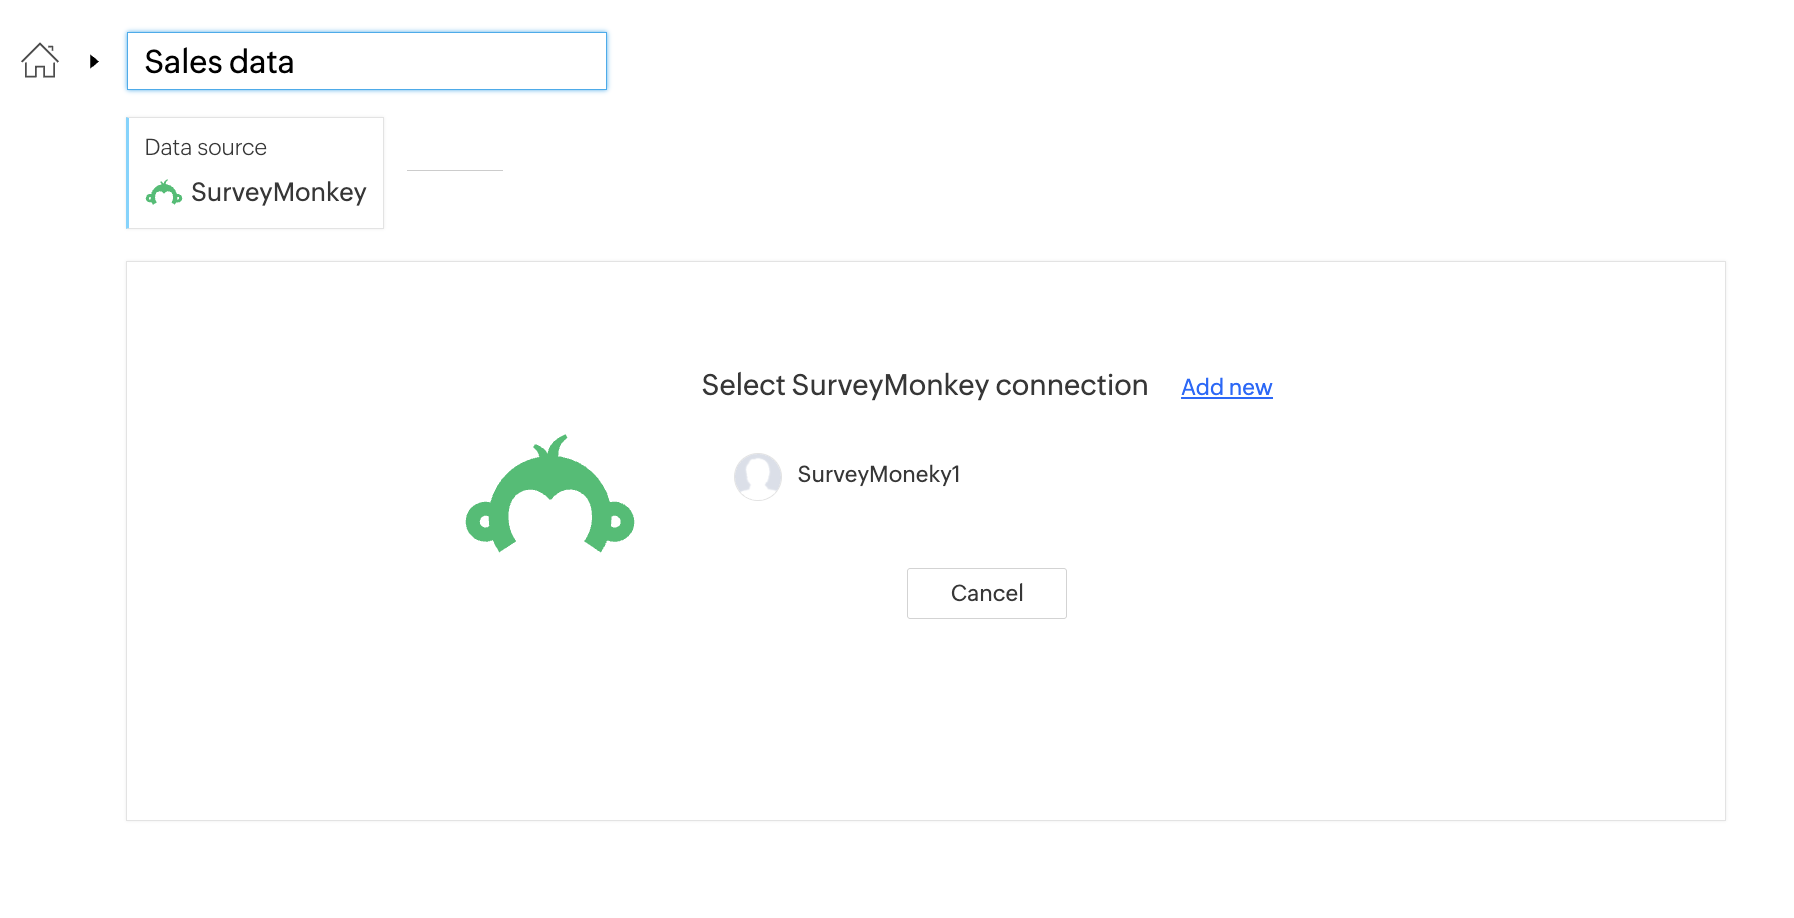This screenshot has width=1794, height=918.
Task: Open the Add new connection link
Action: click(x=1226, y=387)
